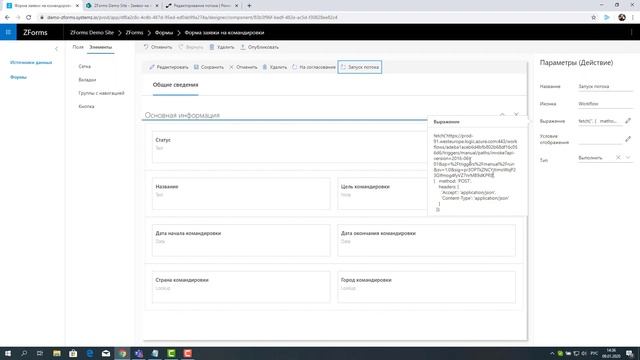Screen dimensions: 640x360
Task: Click the Отменить X icon in form toolbar
Action: pyautogui.click(x=231, y=67)
